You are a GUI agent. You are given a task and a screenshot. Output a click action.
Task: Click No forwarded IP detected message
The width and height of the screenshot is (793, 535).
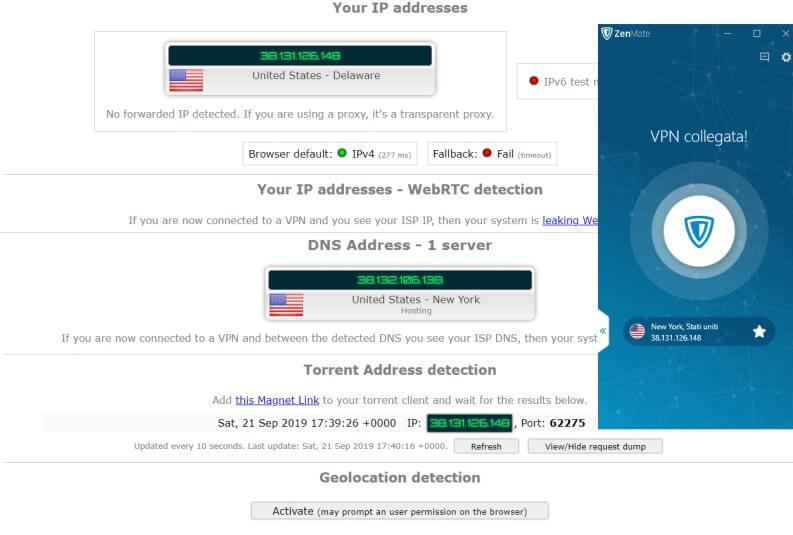pos(300,114)
